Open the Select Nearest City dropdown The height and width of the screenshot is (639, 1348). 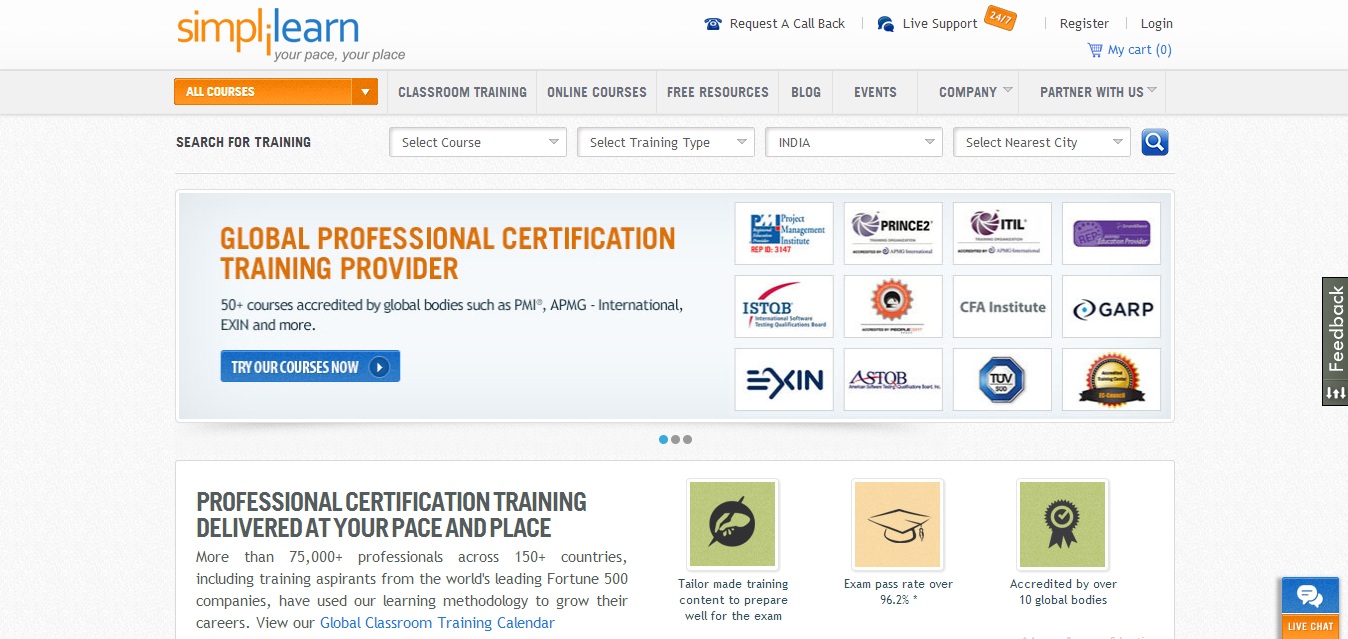(1042, 142)
